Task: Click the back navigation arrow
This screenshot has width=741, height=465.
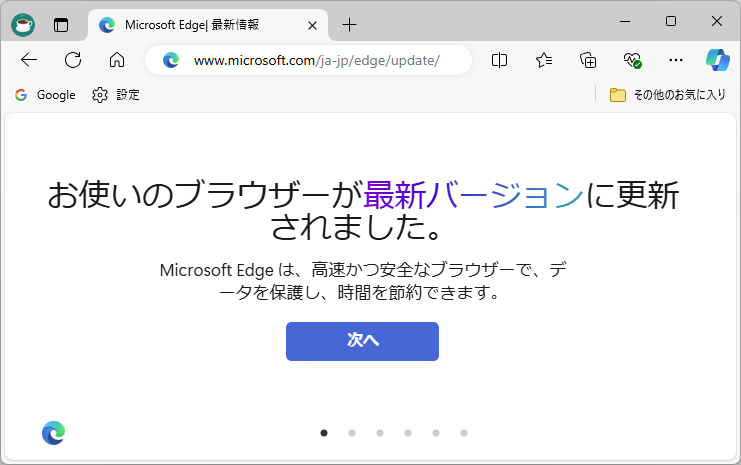Action: 28,60
